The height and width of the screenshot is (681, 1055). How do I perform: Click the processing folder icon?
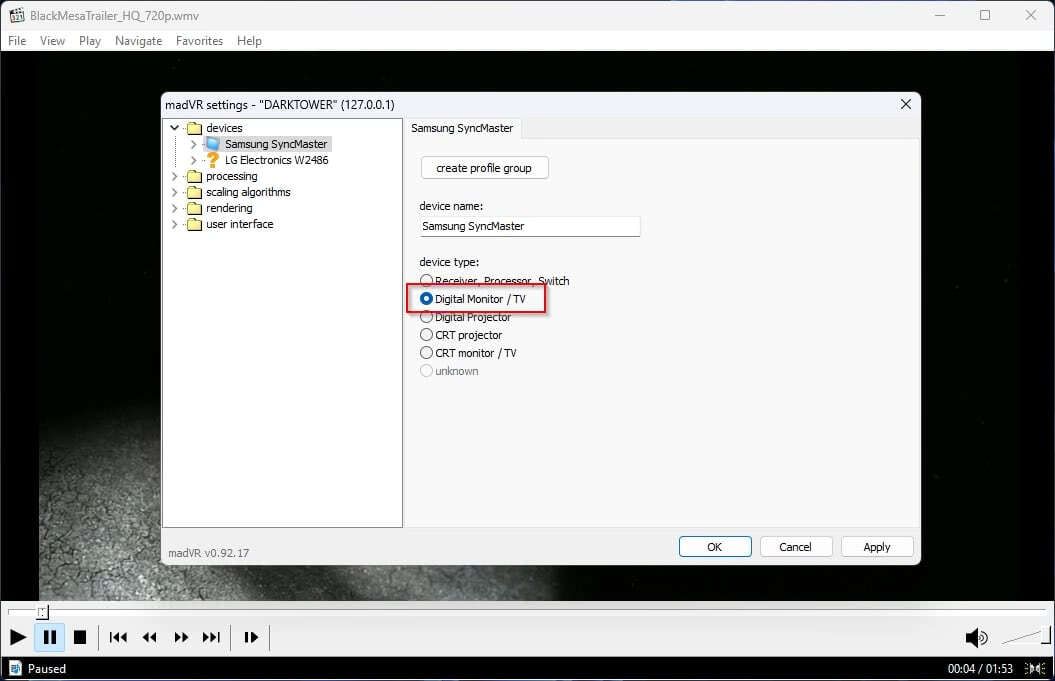pyautogui.click(x=194, y=176)
